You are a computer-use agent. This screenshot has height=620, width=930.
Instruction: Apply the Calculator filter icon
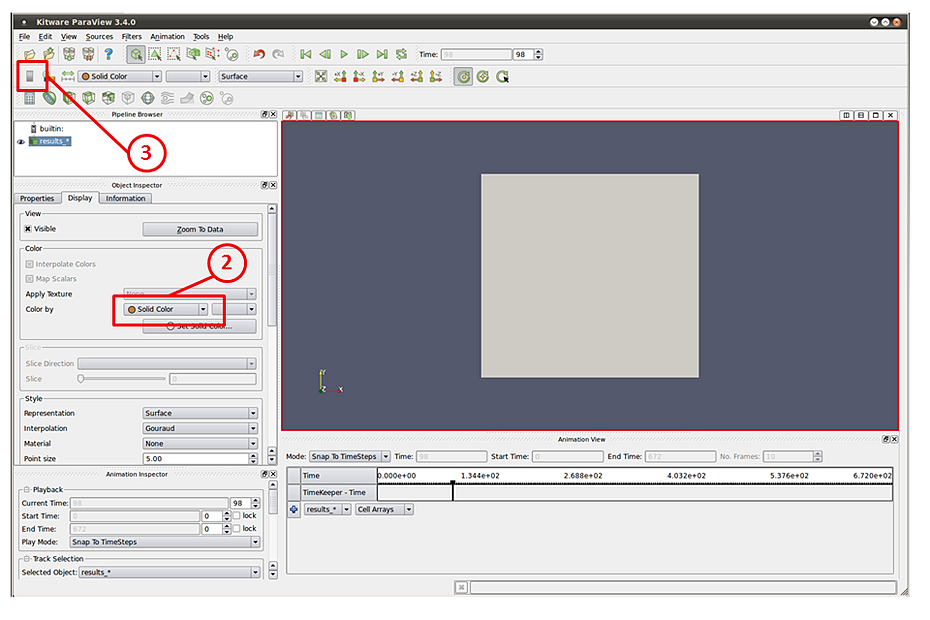pyautogui.click(x=30, y=98)
